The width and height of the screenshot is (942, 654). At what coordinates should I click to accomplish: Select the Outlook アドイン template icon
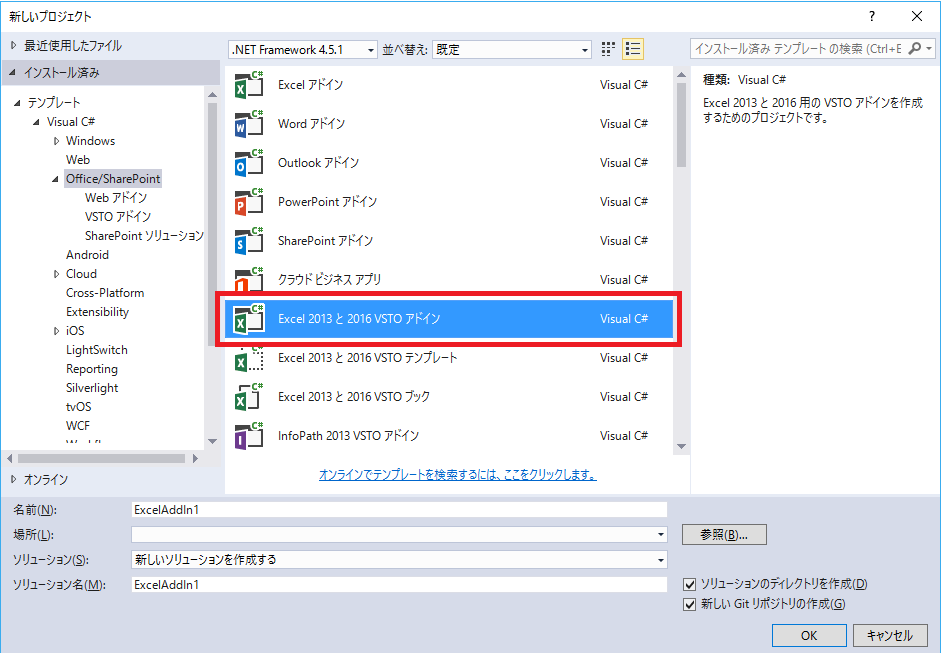[249, 163]
